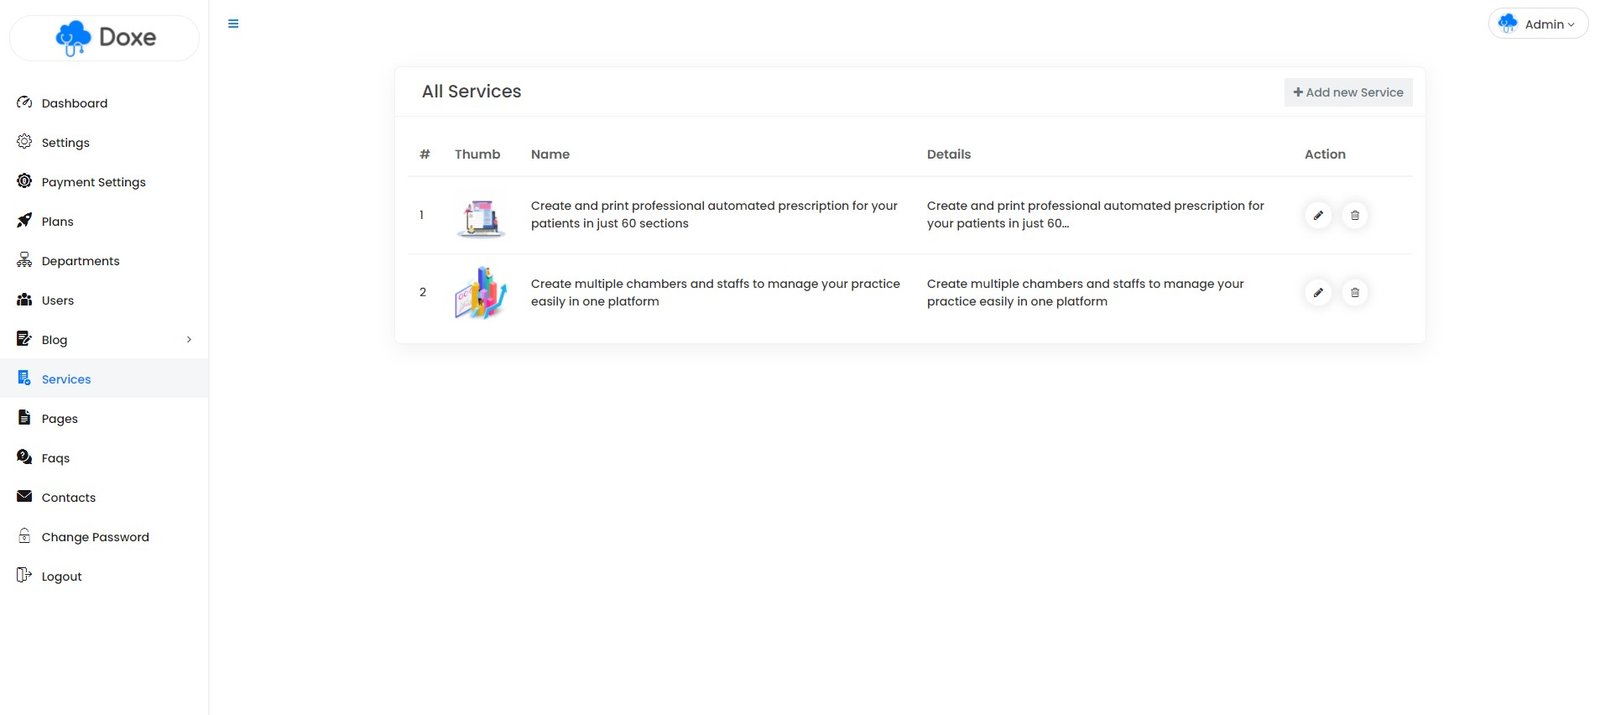The height and width of the screenshot is (715, 1600).
Task: Delete the second service using trash icon
Action: click(x=1354, y=293)
